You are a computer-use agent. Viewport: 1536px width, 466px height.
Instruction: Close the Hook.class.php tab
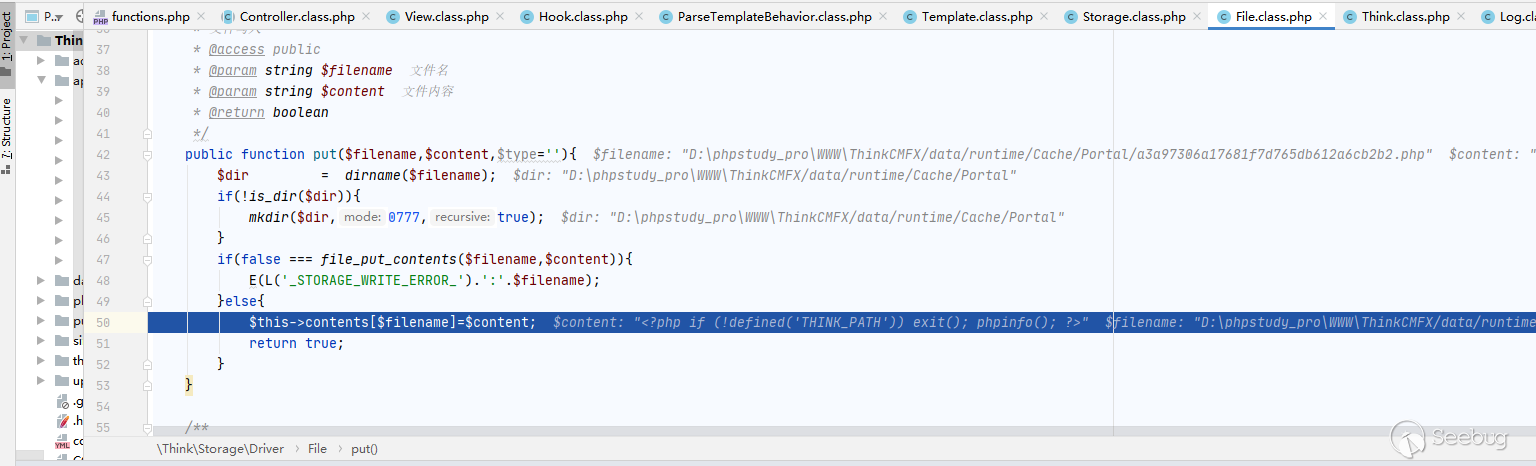(641, 17)
